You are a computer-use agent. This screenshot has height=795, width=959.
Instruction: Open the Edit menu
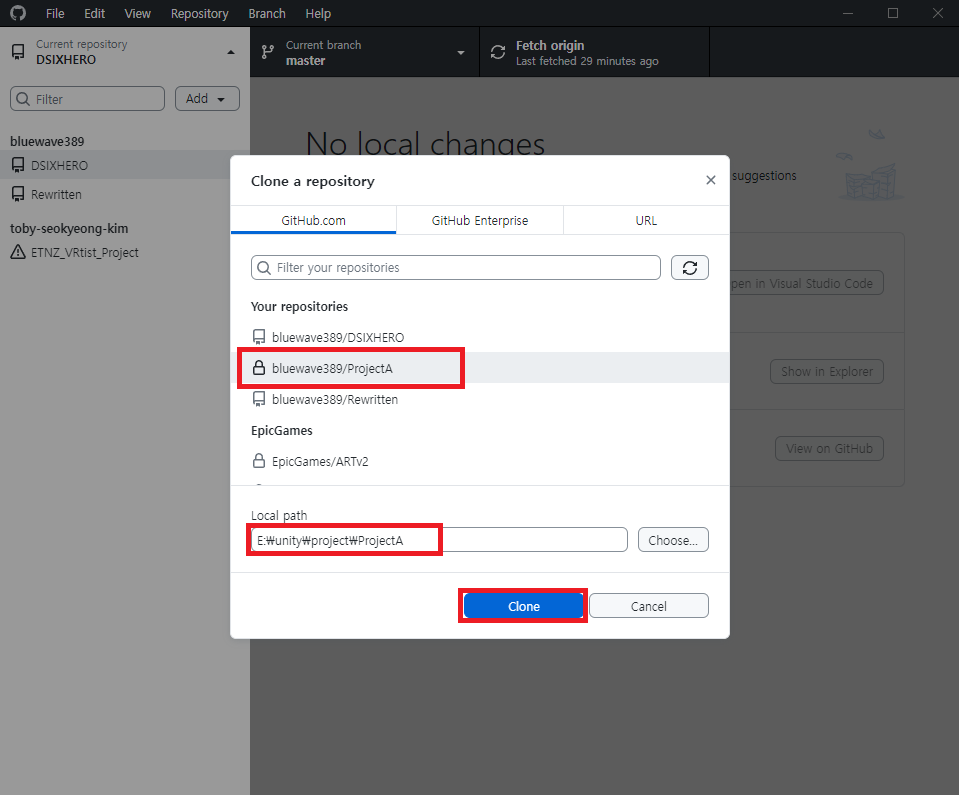pos(94,13)
